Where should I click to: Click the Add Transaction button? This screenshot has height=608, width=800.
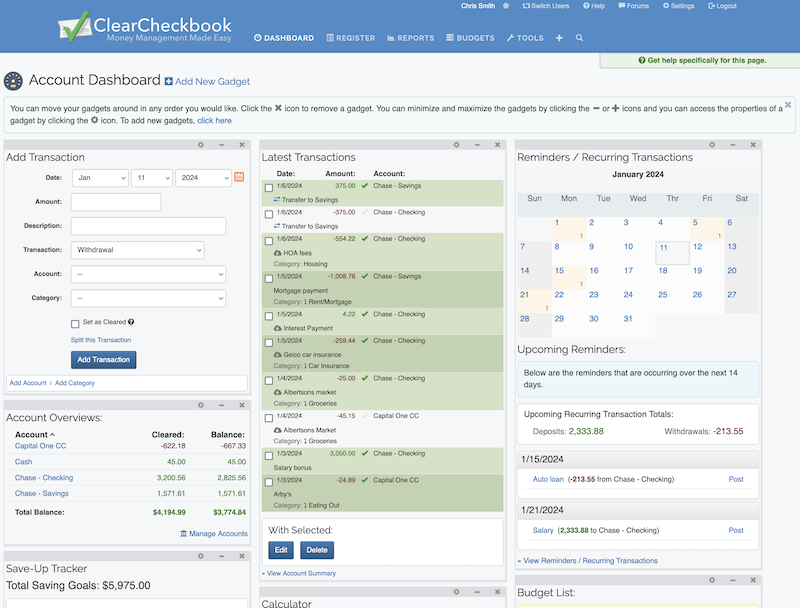[x=104, y=361]
